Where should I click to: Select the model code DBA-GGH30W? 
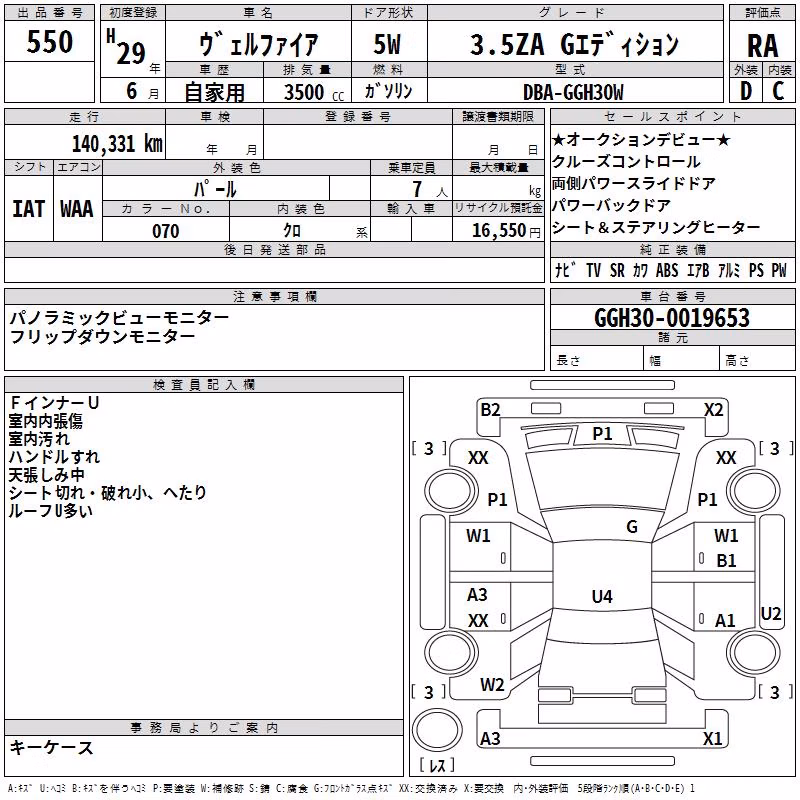(573, 92)
